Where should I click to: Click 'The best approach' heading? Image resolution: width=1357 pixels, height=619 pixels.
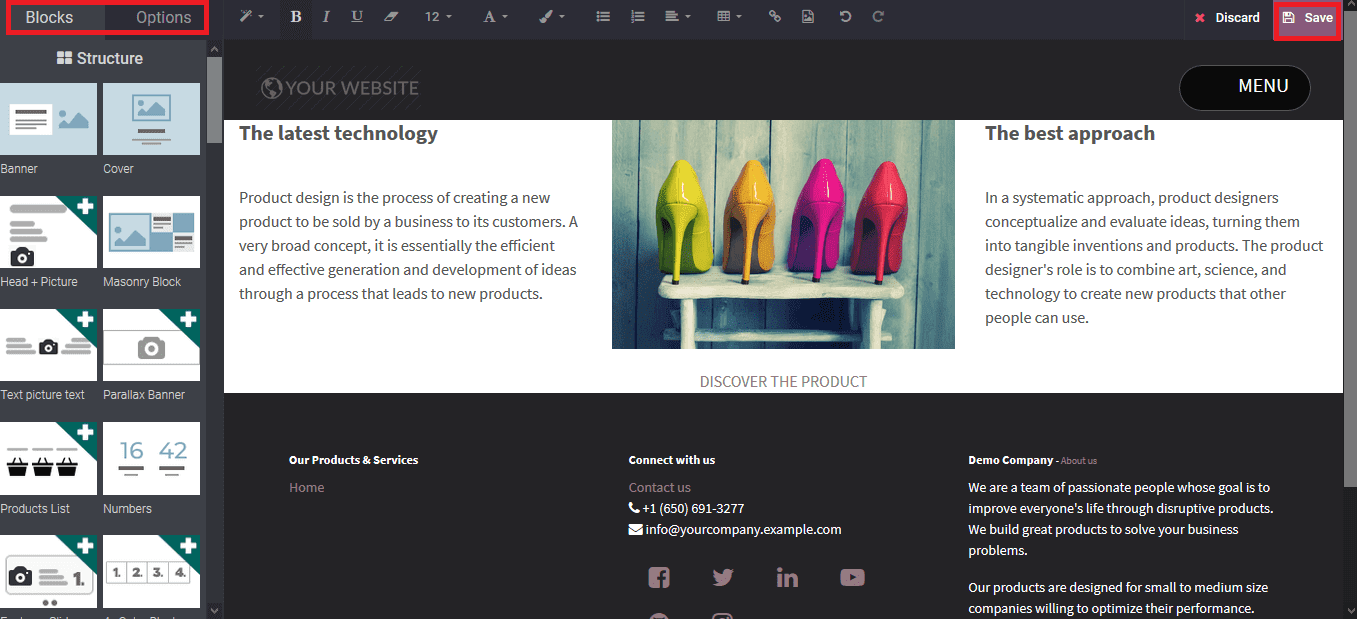(x=1069, y=133)
